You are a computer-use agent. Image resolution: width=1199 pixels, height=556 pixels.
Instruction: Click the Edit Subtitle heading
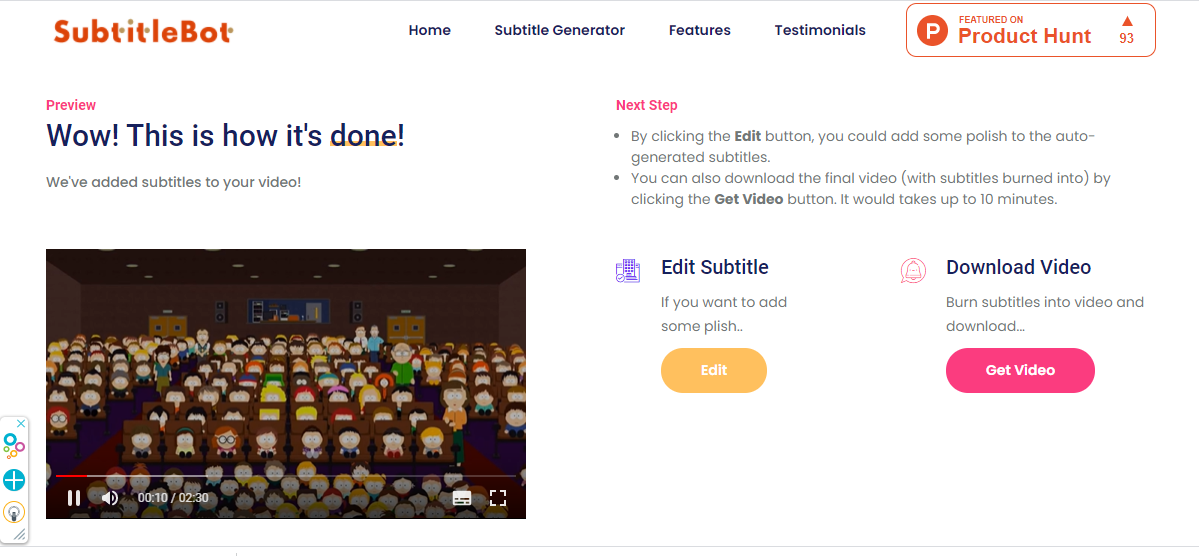click(715, 267)
